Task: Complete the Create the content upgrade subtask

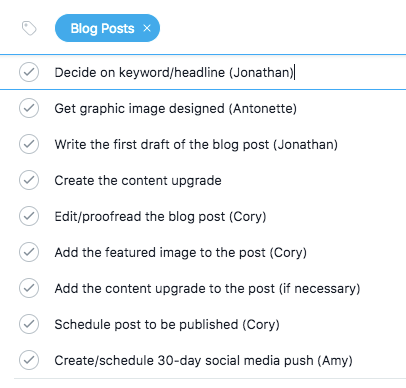Action: click(29, 180)
